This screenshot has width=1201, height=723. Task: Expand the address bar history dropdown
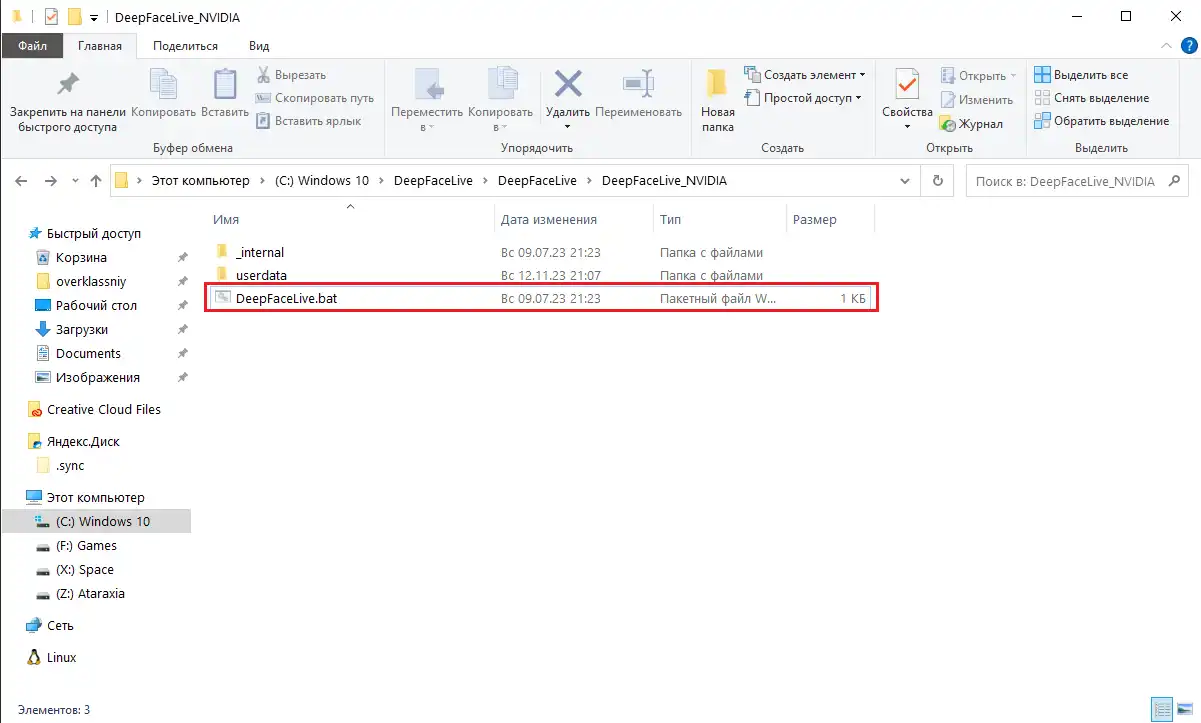[x=905, y=181]
